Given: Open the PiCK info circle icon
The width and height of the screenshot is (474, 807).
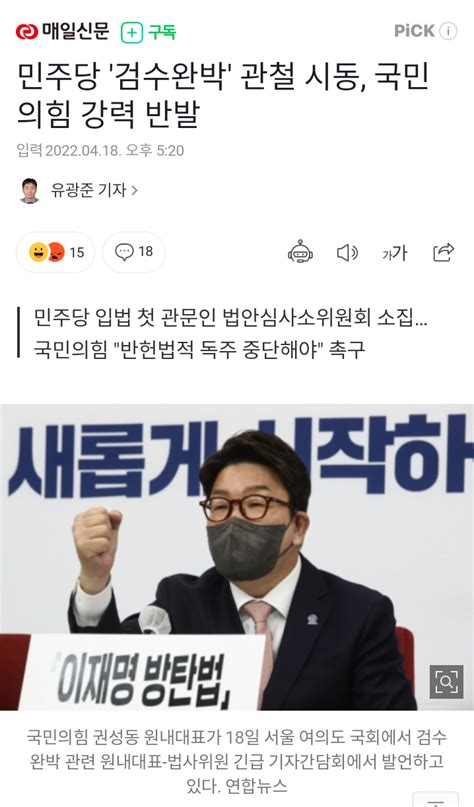Looking at the screenshot, I should point(448,31).
